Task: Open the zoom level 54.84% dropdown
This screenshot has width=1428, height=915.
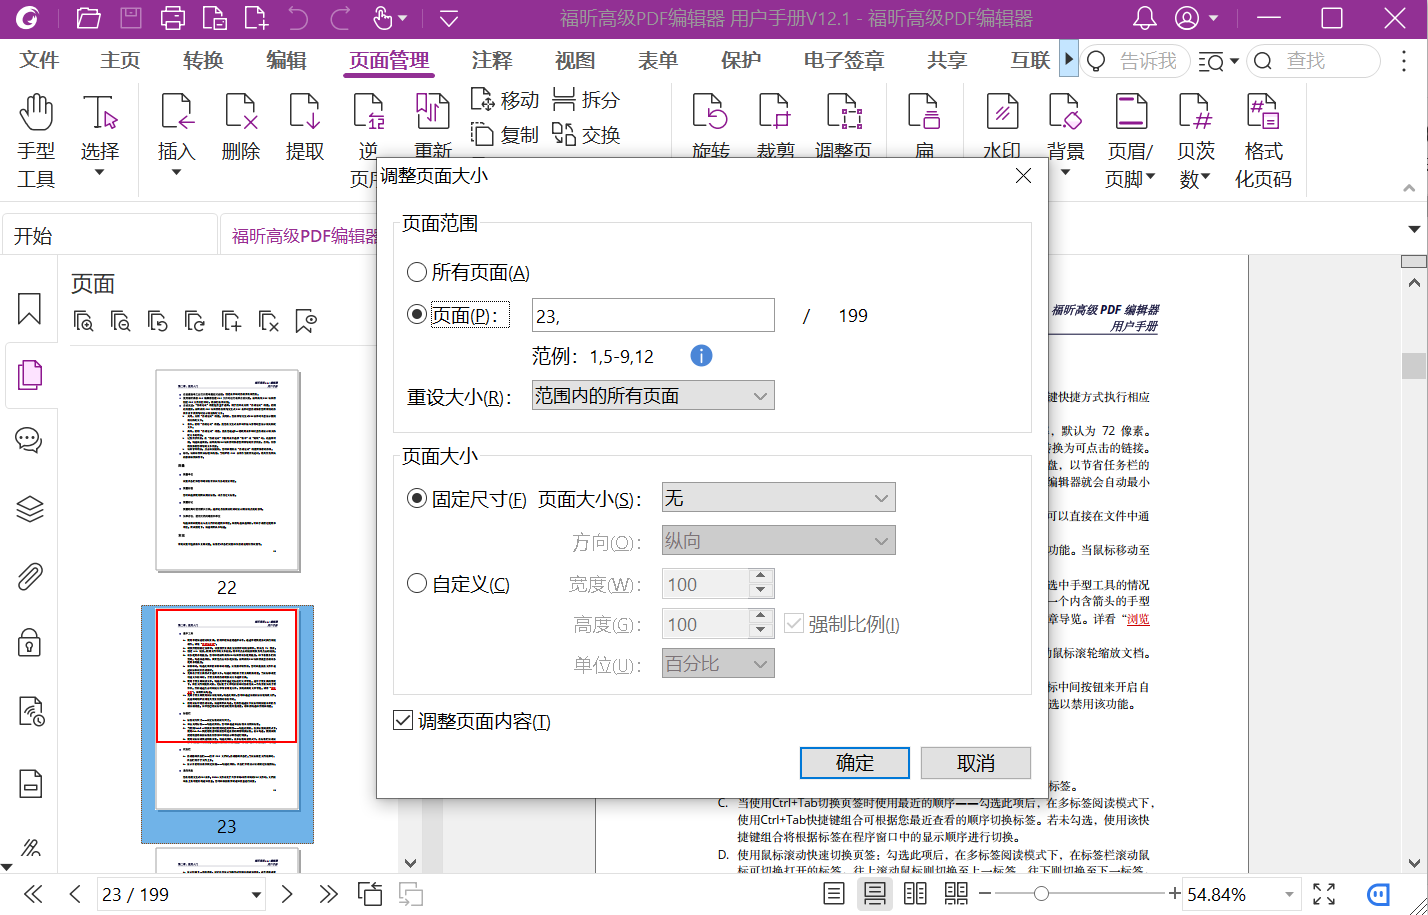Action: pyautogui.click(x=1289, y=894)
